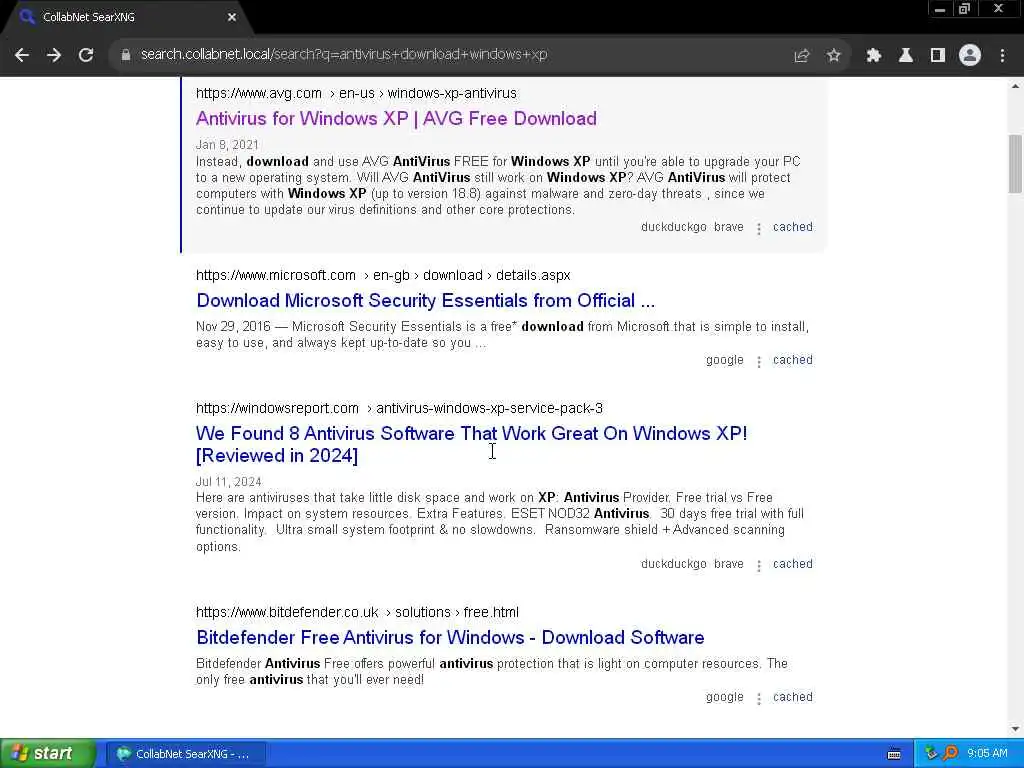Viewport: 1024px width, 768px height.
Task: Reload the search results page
Action: point(86,55)
